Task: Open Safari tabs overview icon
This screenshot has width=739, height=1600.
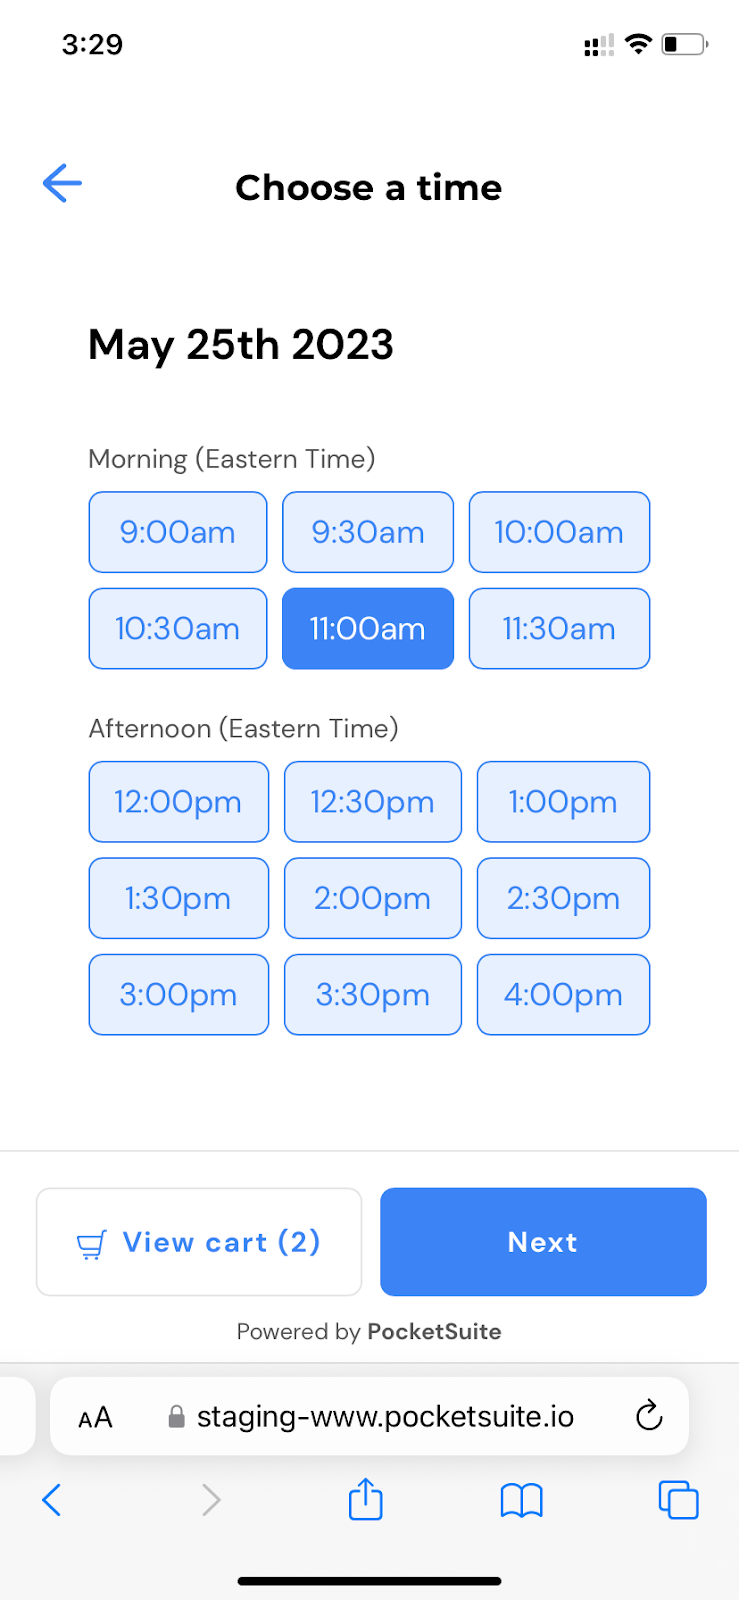Action: click(678, 1500)
